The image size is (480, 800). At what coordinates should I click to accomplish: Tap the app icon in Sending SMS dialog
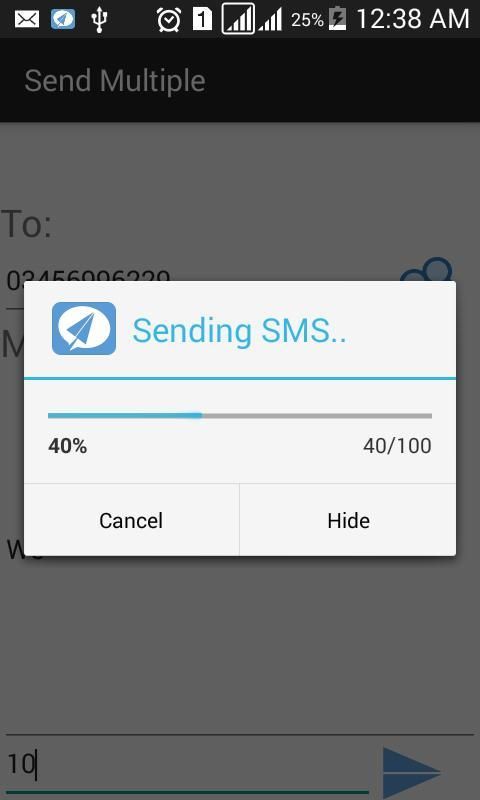pos(84,328)
